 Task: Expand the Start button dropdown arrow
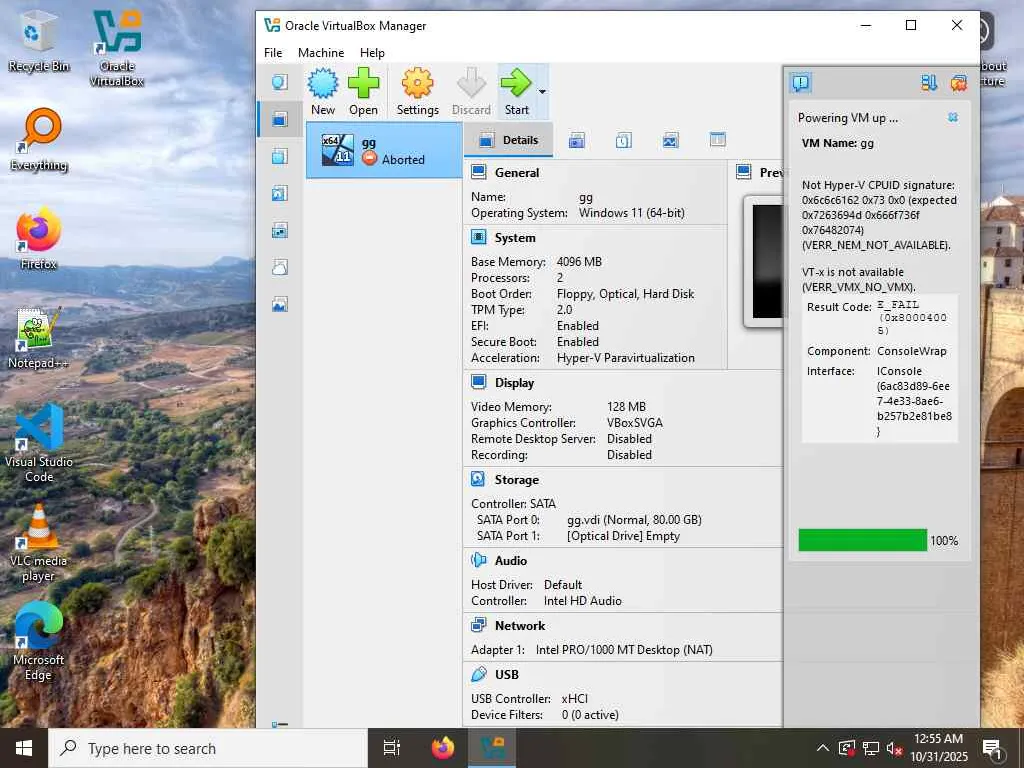coord(542,92)
